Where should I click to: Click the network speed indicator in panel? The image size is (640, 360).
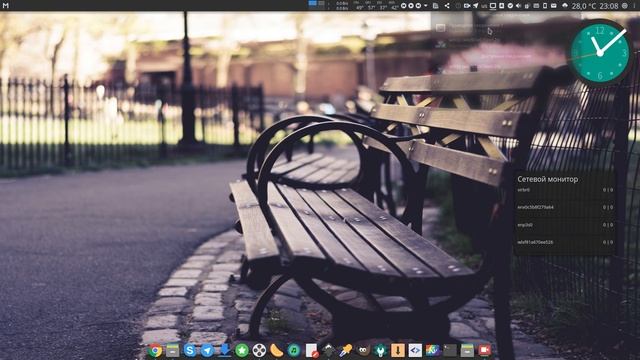(x=342, y=5)
